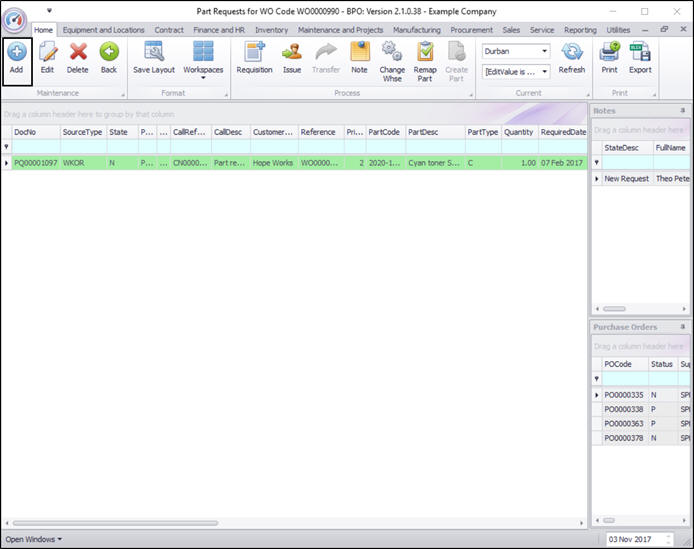The height and width of the screenshot is (549, 694).
Task: Click the Print icon
Action: (x=609, y=51)
